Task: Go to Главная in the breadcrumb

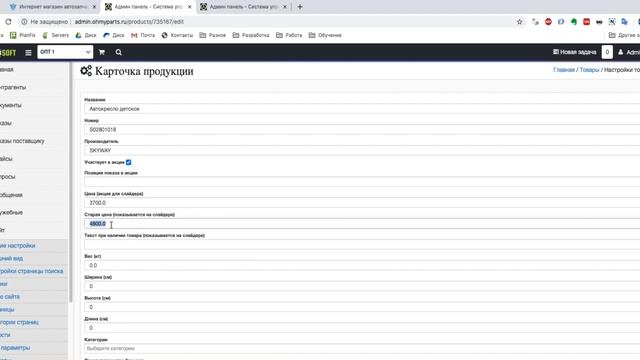Action: (x=564, y=70)
